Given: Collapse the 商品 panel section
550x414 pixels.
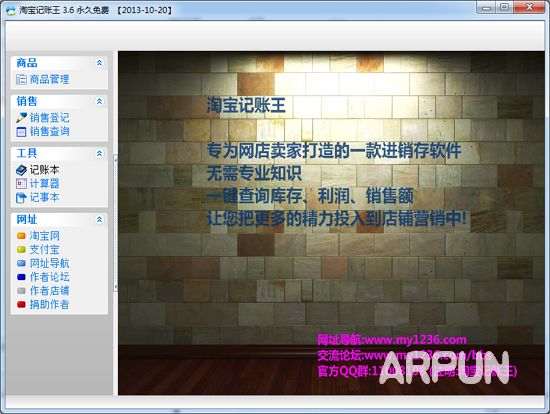Looking at the screenshot, I should click(x=99, y=63).
